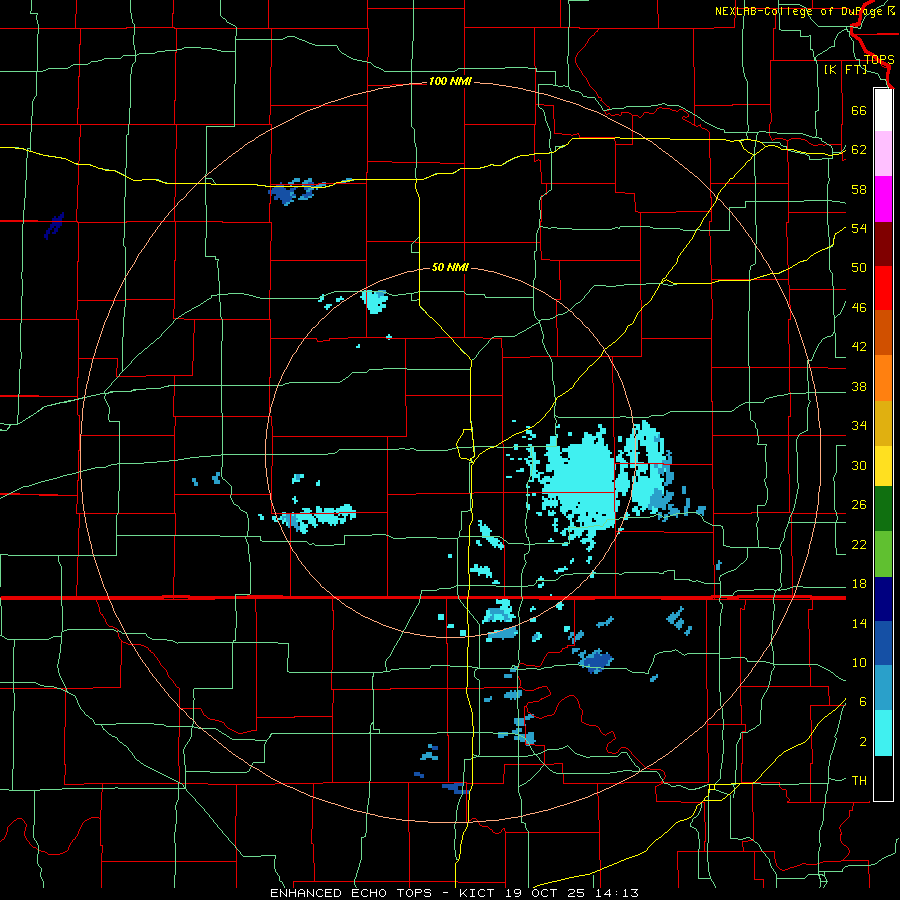Click the '[K FT]' units label
Viewport: 900px width, 900px height.
tap(845, 70)
